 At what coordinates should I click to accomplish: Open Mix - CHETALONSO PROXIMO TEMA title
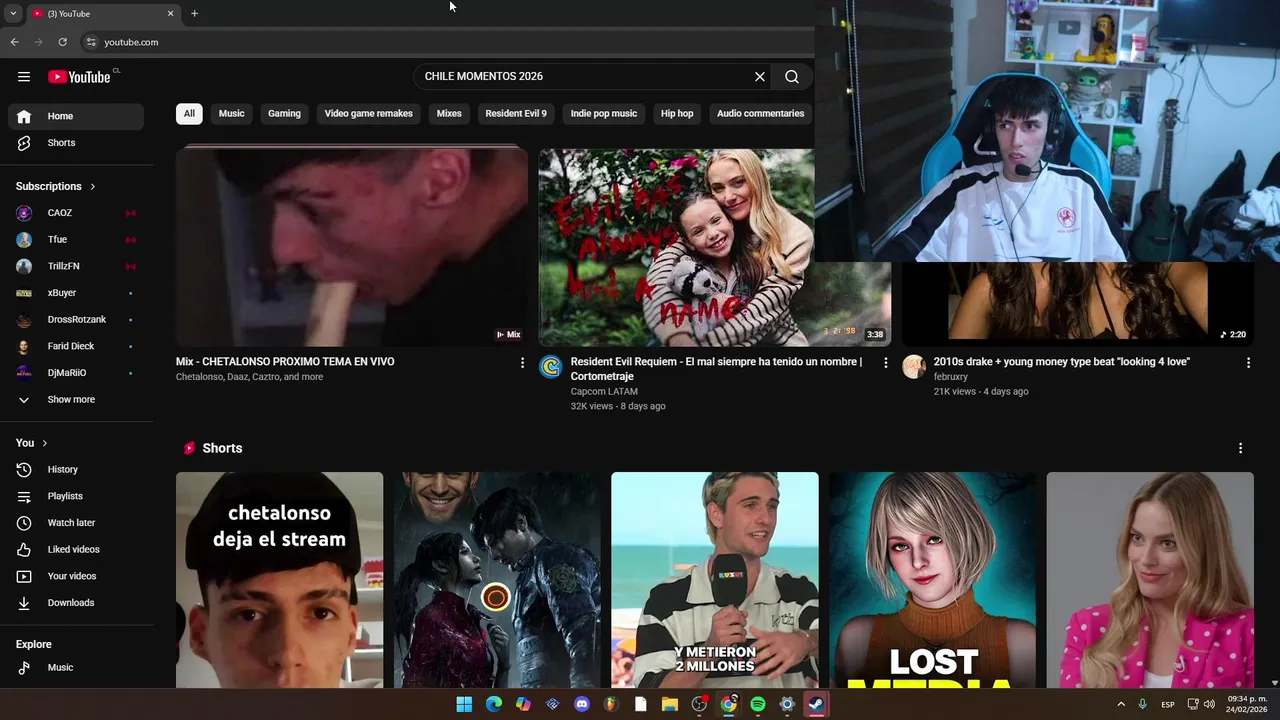285,362
